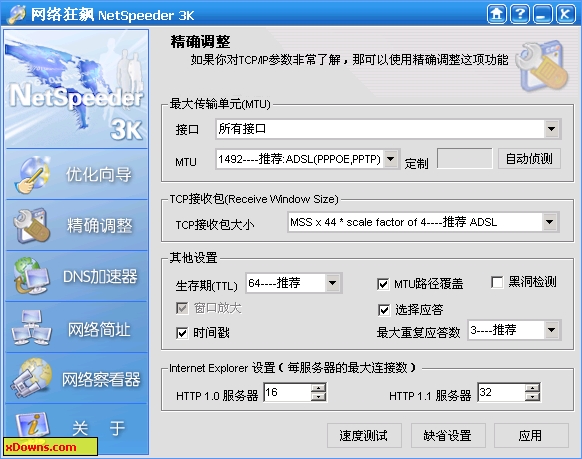Viewport: 582px width, 459px height.
Task: Click the NetSpeeder app icon in title bar
Action: point(16,15)
